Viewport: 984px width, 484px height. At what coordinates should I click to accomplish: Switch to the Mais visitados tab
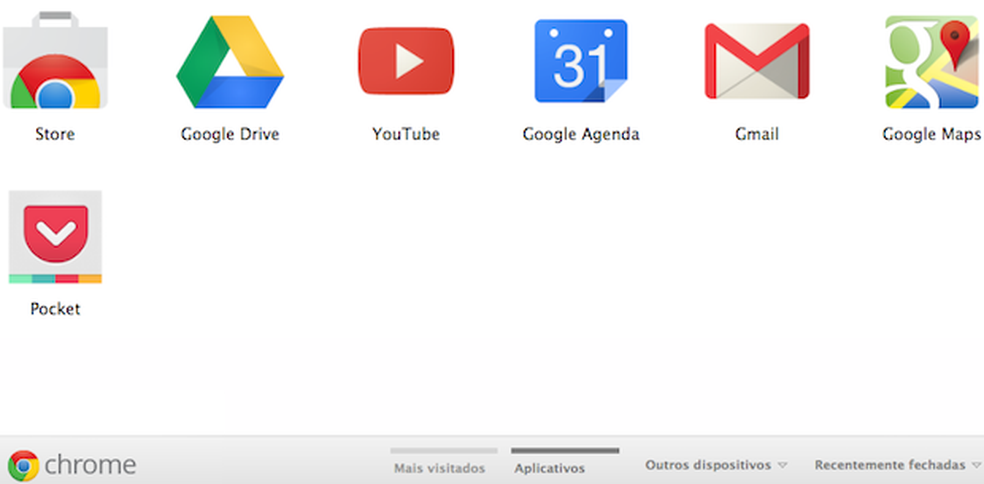click(x=439, y=468)
